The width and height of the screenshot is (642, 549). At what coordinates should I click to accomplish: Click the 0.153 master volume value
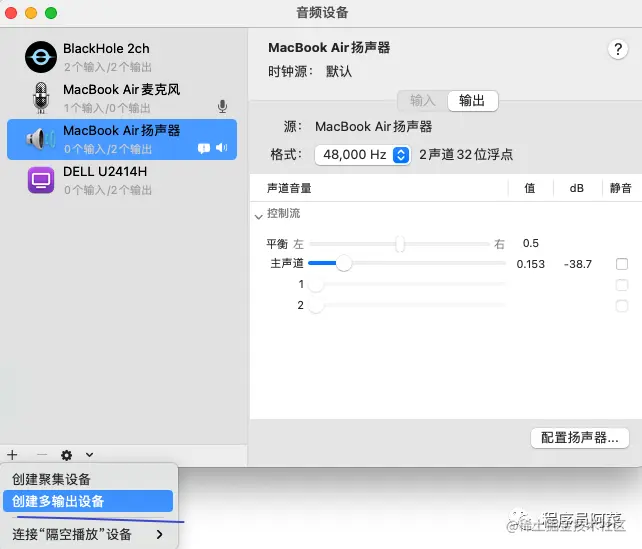531,264
